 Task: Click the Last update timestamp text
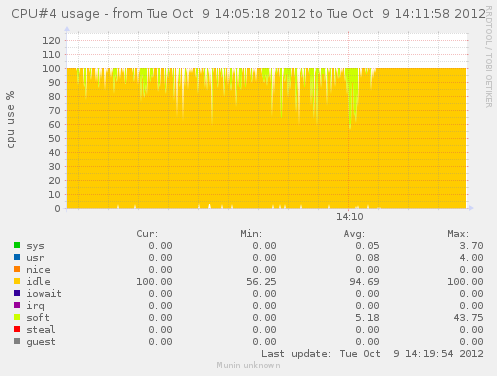[x=372, y=354]
